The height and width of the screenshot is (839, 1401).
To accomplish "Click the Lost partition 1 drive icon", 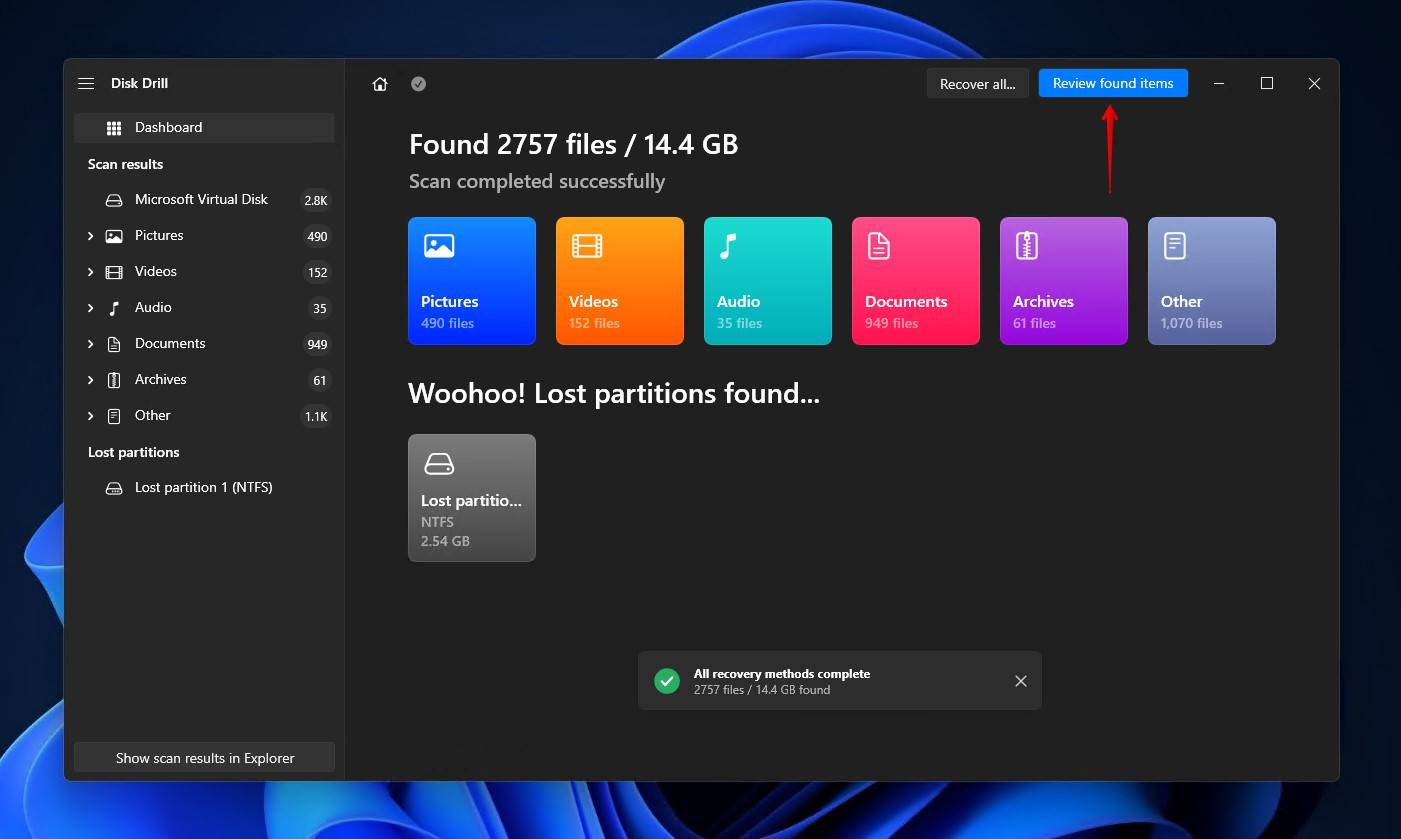I will tap(114, 488).
